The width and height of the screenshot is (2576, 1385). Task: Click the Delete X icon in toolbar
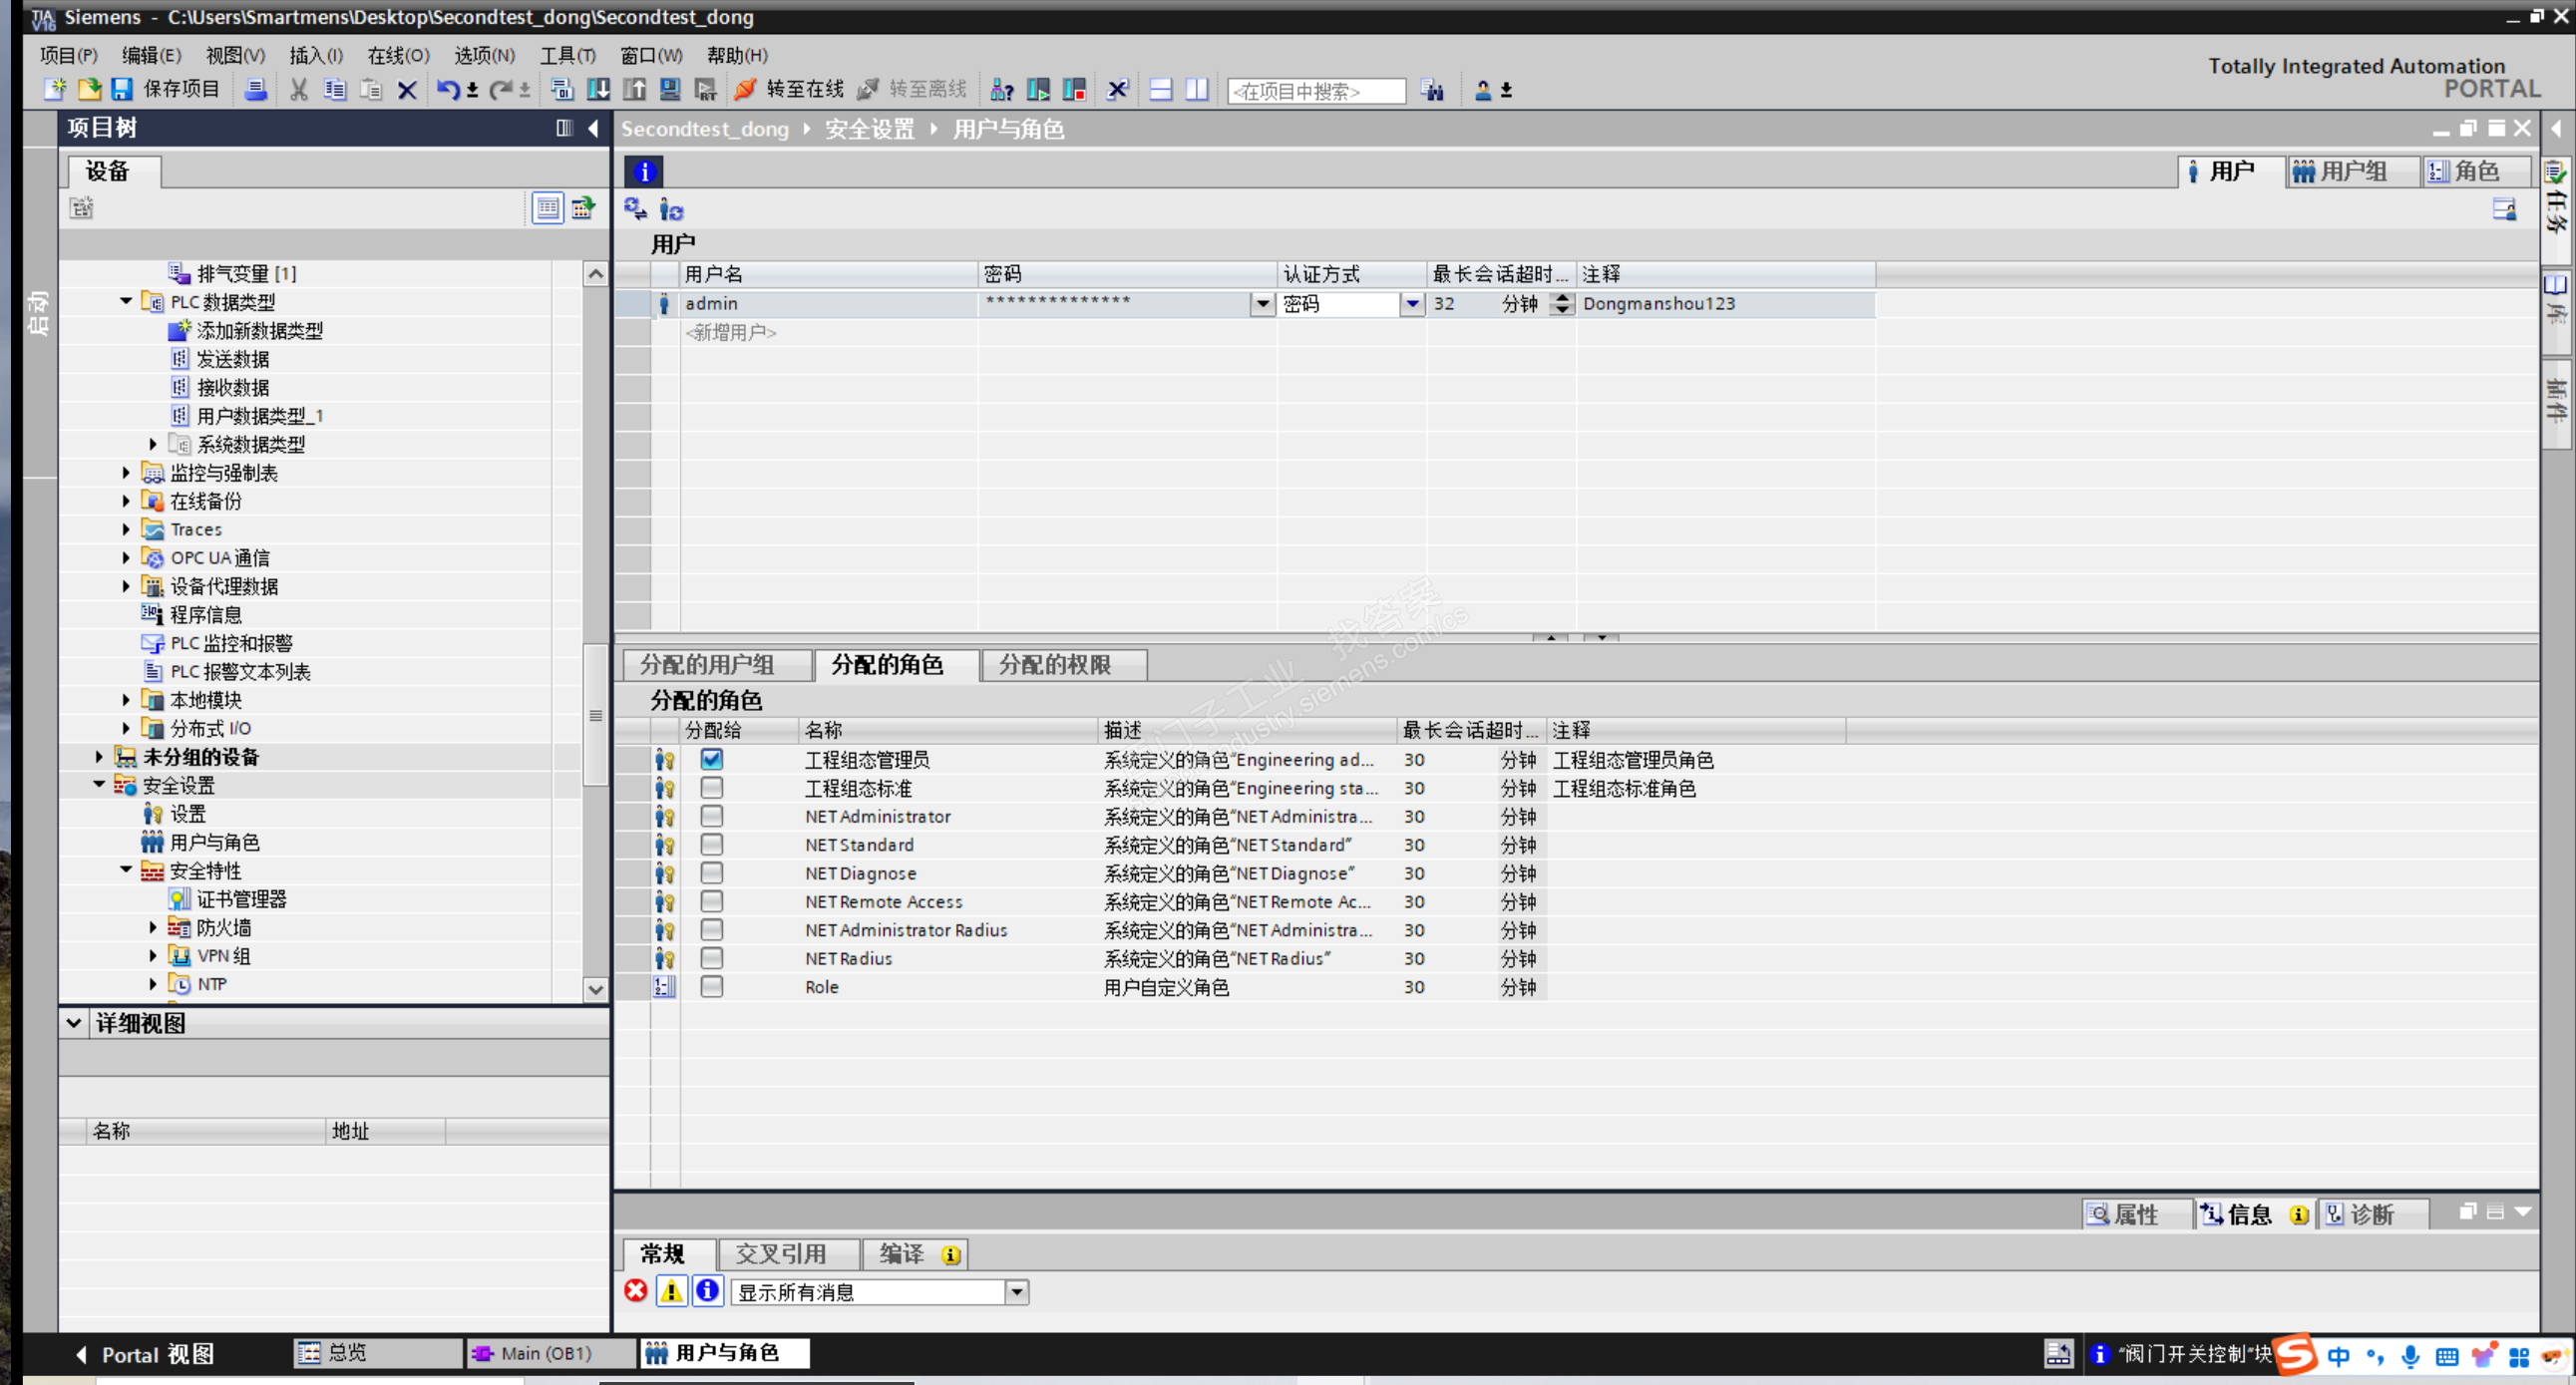407,89
